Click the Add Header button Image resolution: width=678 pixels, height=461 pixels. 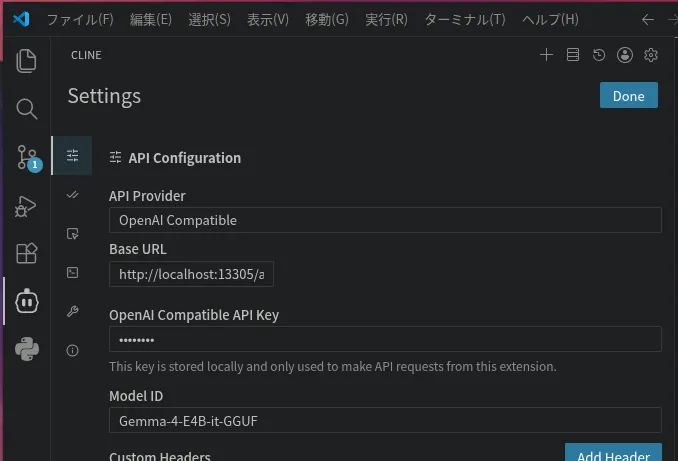point(613,452)
